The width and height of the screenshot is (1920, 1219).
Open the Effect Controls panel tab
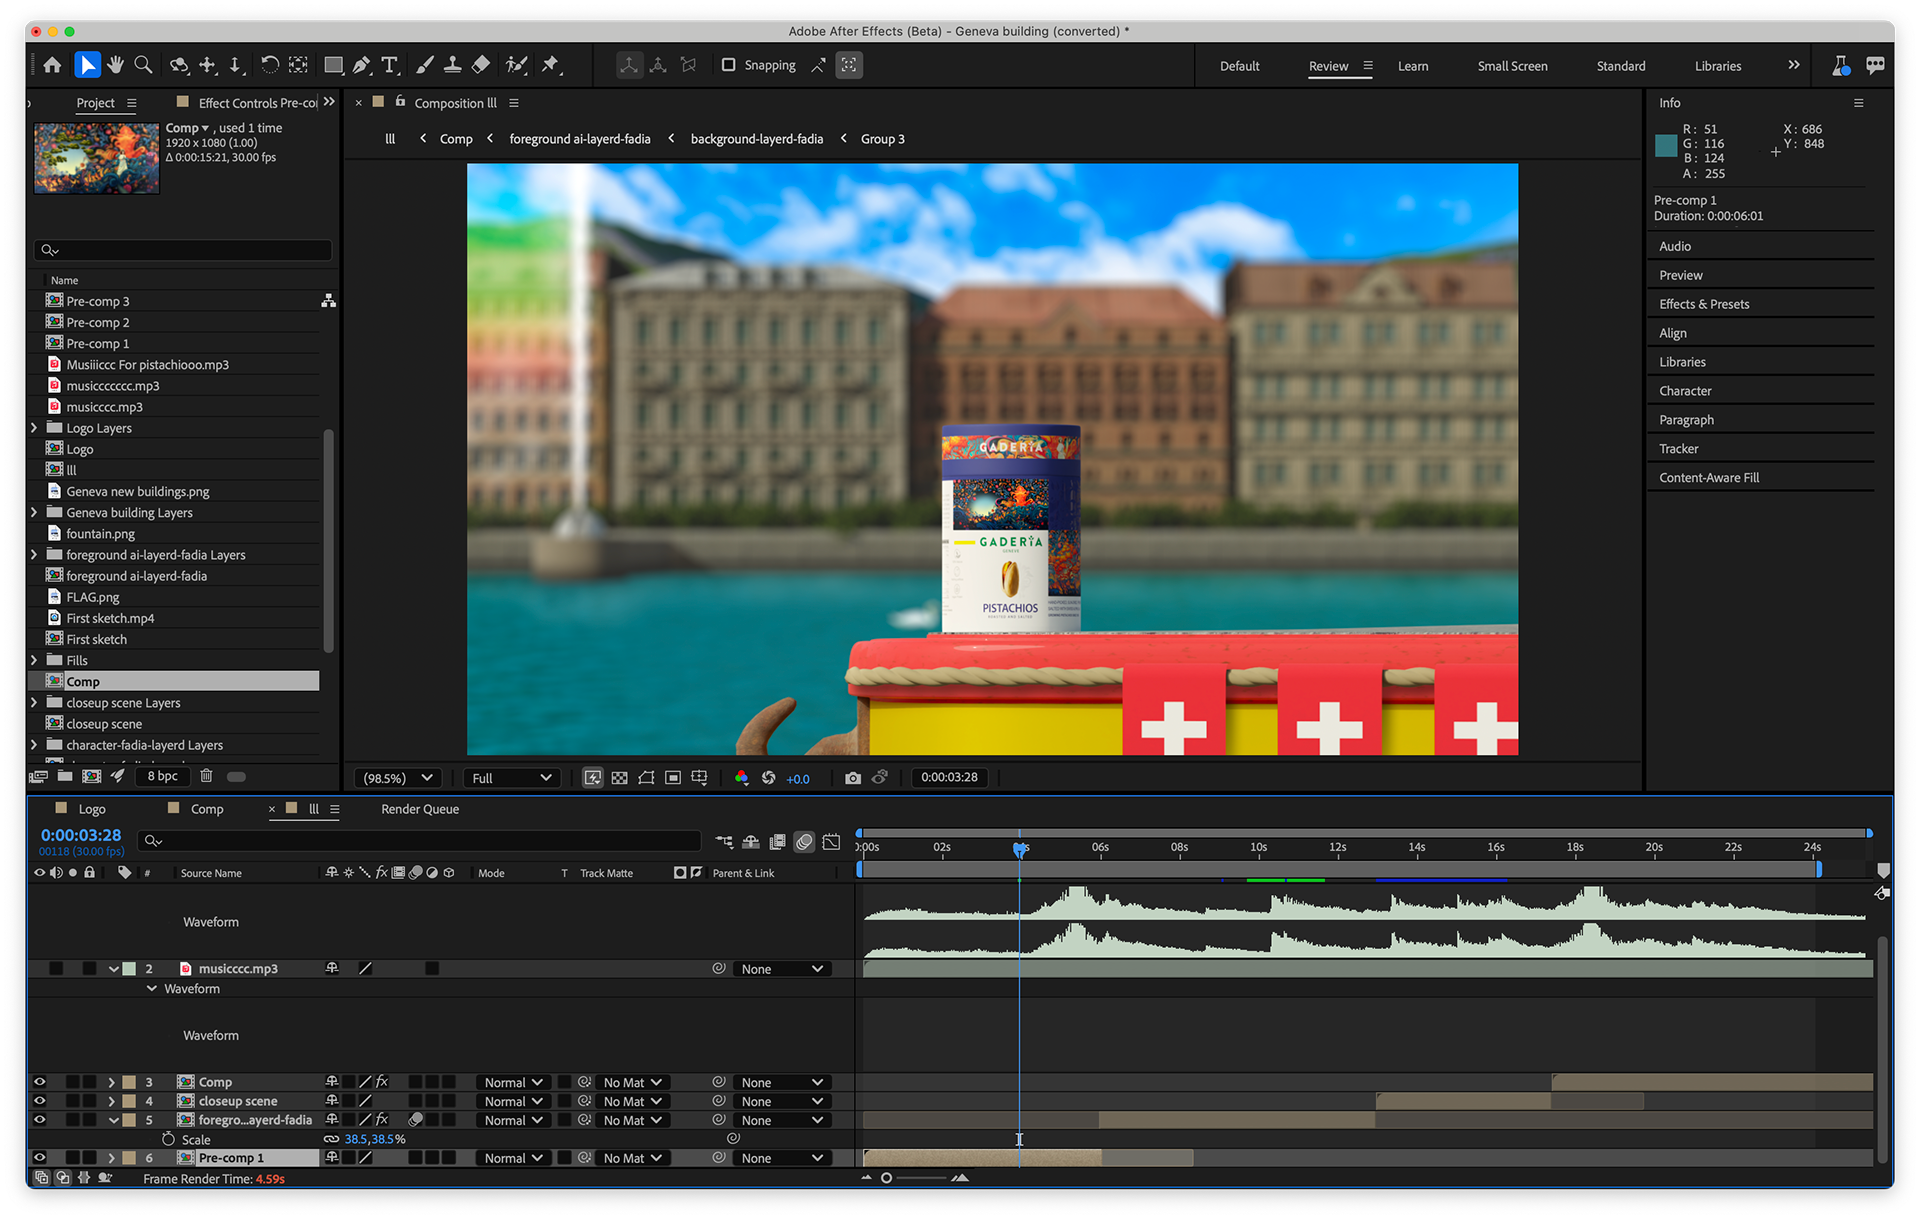(258, 103)
